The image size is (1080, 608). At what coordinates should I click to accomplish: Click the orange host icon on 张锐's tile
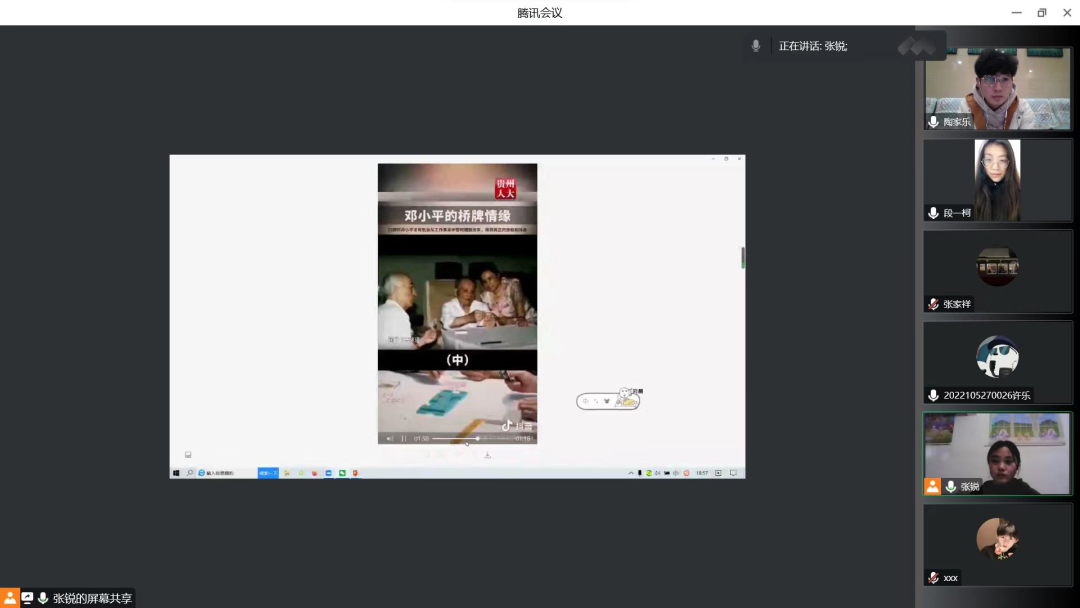[932, 486]
